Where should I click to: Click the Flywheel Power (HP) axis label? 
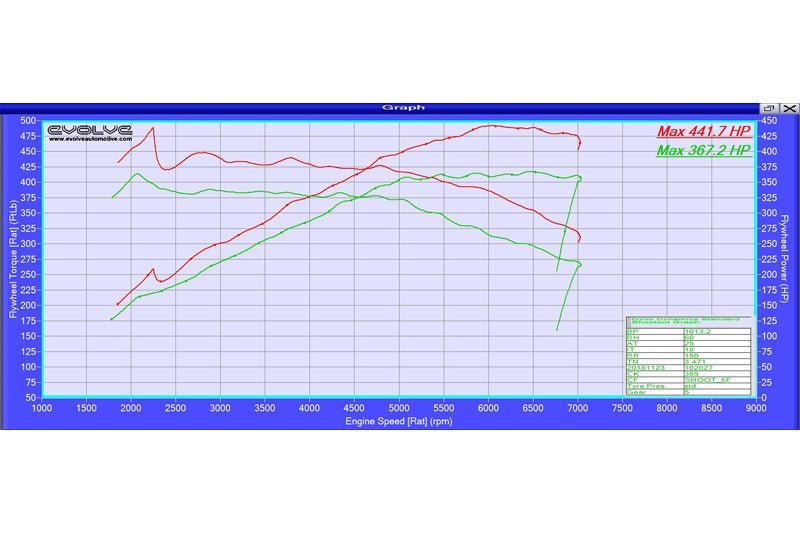point(787,259)
